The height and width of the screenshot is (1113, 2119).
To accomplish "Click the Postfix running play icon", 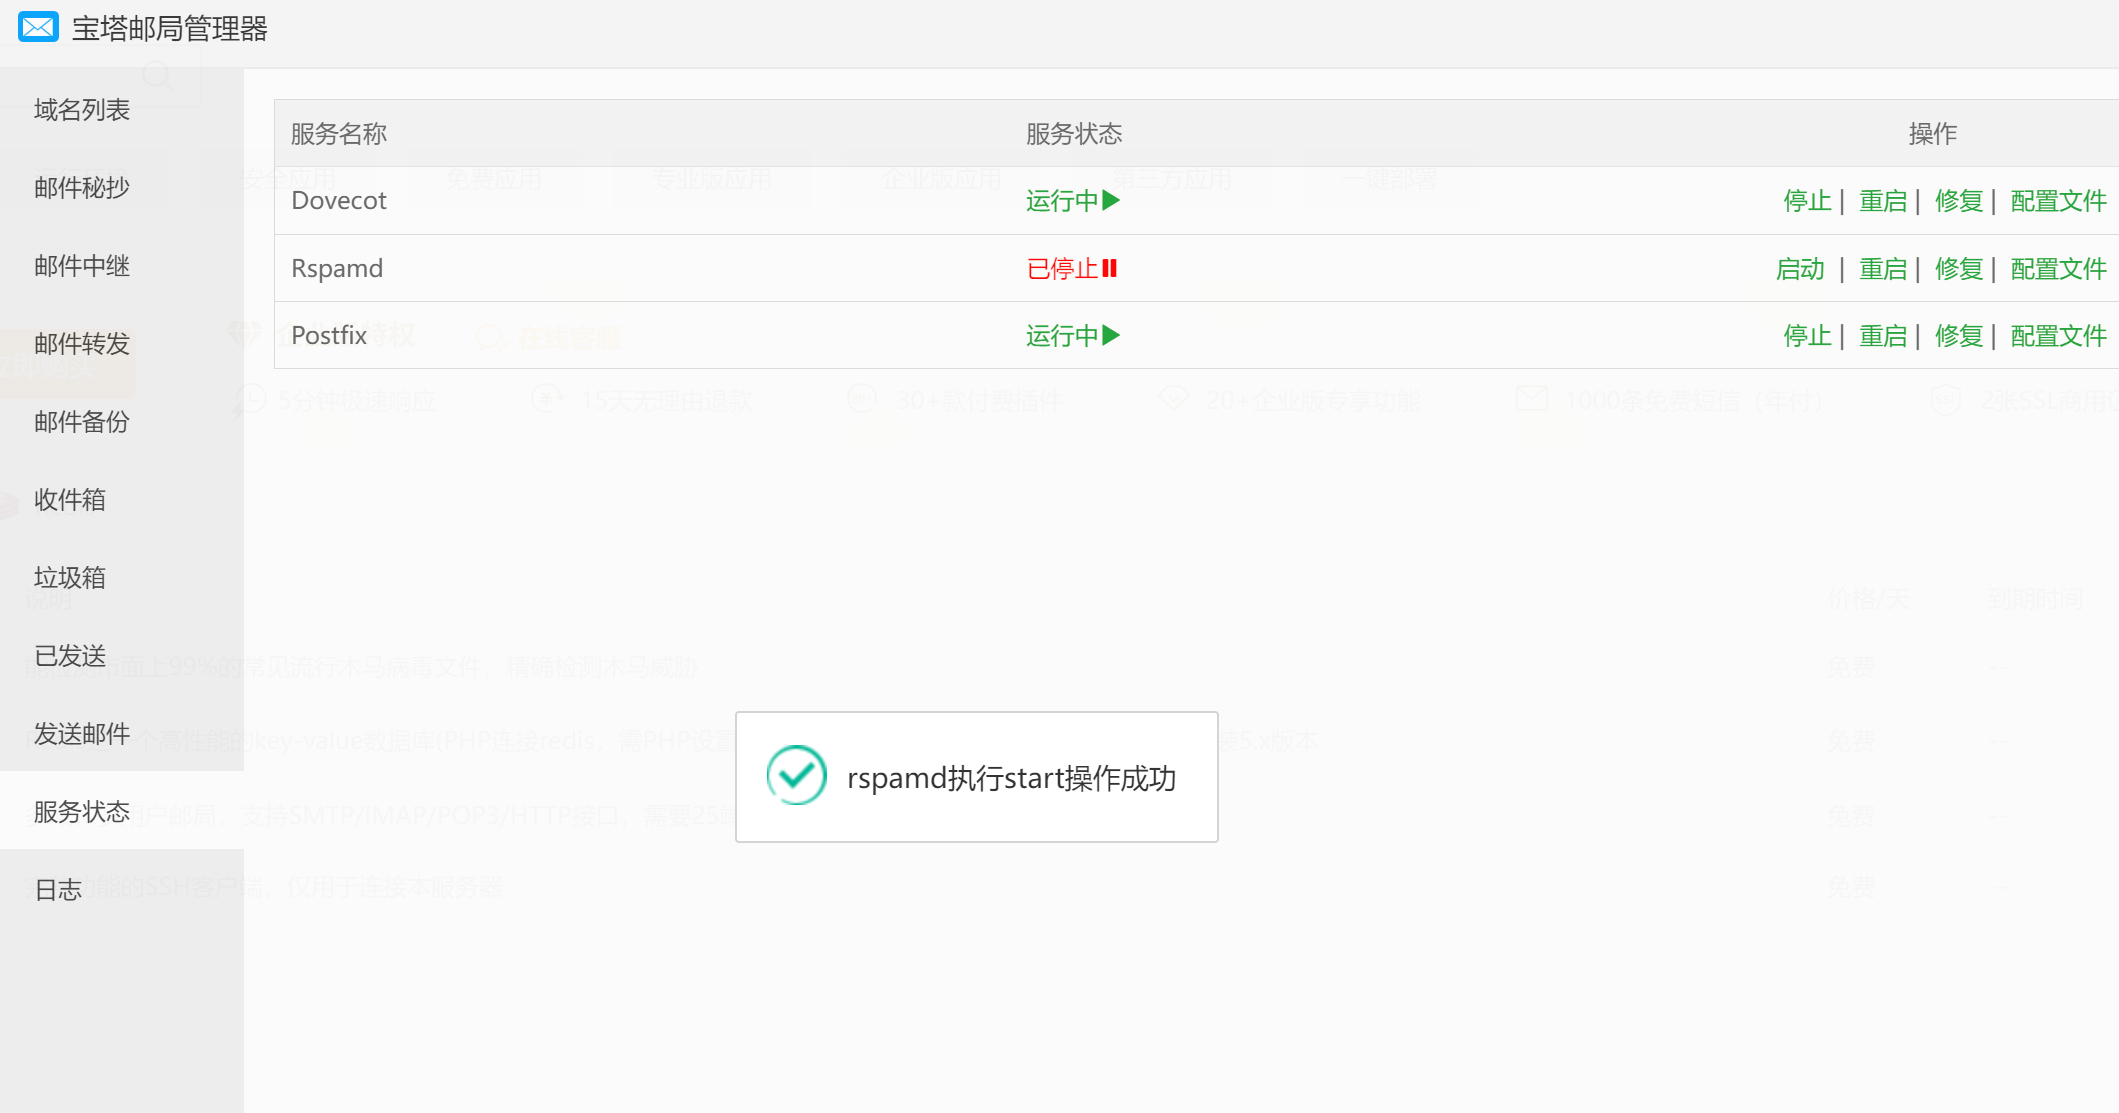I will [x=1111, y=335].
